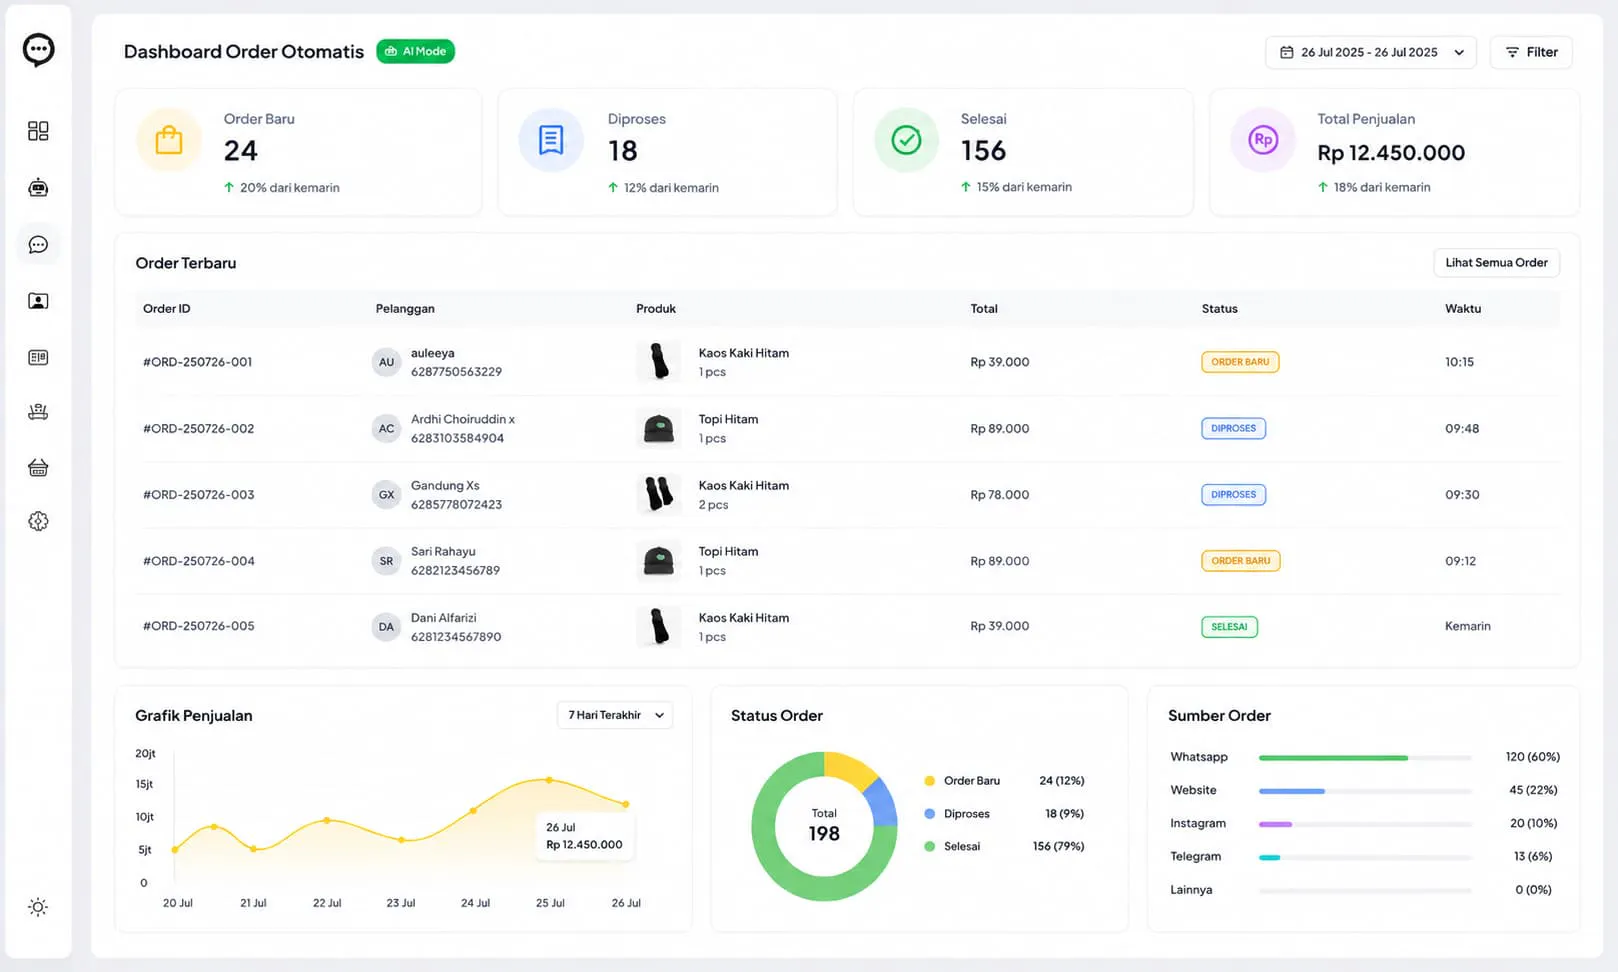
Task: Click the blue Diproses legend dot
Action: (929, 814)
